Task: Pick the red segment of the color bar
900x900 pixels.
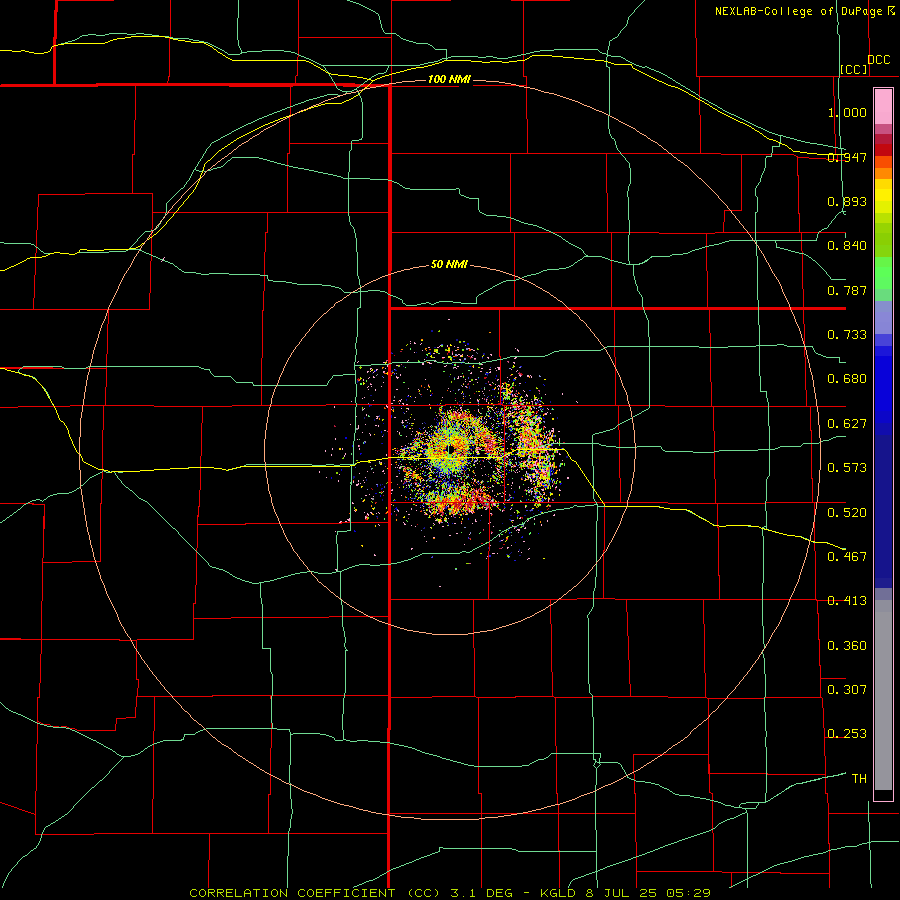Action: click(883, 150)
